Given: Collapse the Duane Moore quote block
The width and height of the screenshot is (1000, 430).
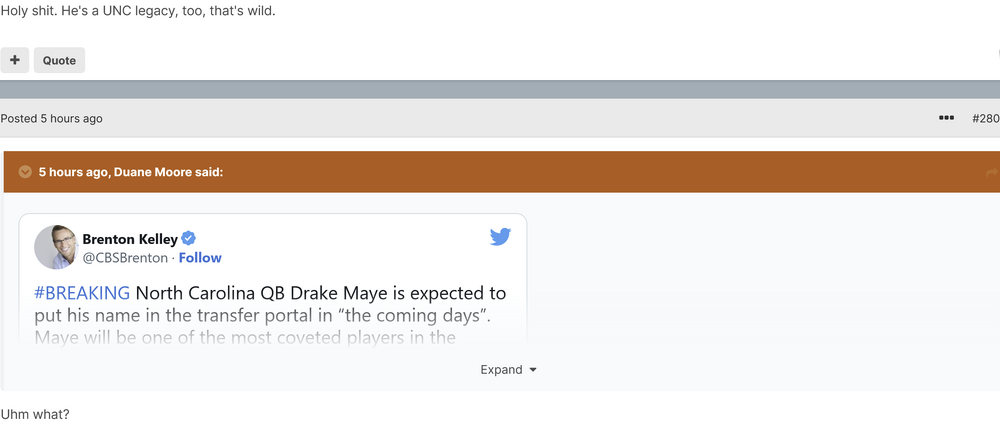Looking at the screenshot, I should coord(26,172).
